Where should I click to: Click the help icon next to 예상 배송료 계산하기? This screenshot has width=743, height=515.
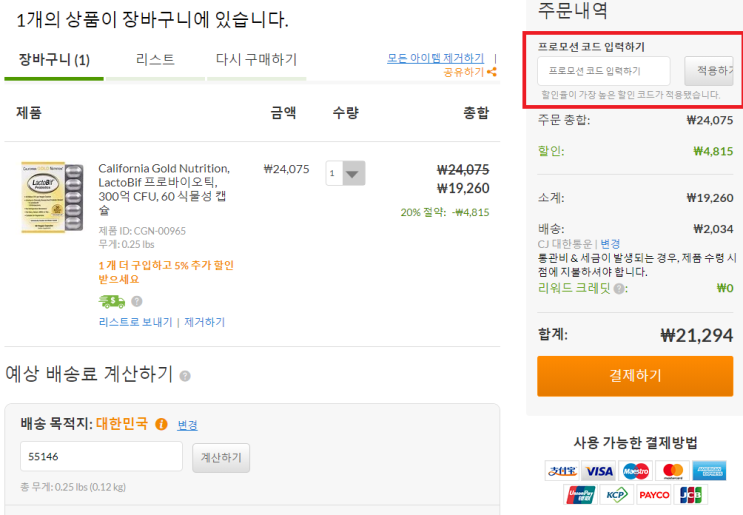tap(185, 376)
